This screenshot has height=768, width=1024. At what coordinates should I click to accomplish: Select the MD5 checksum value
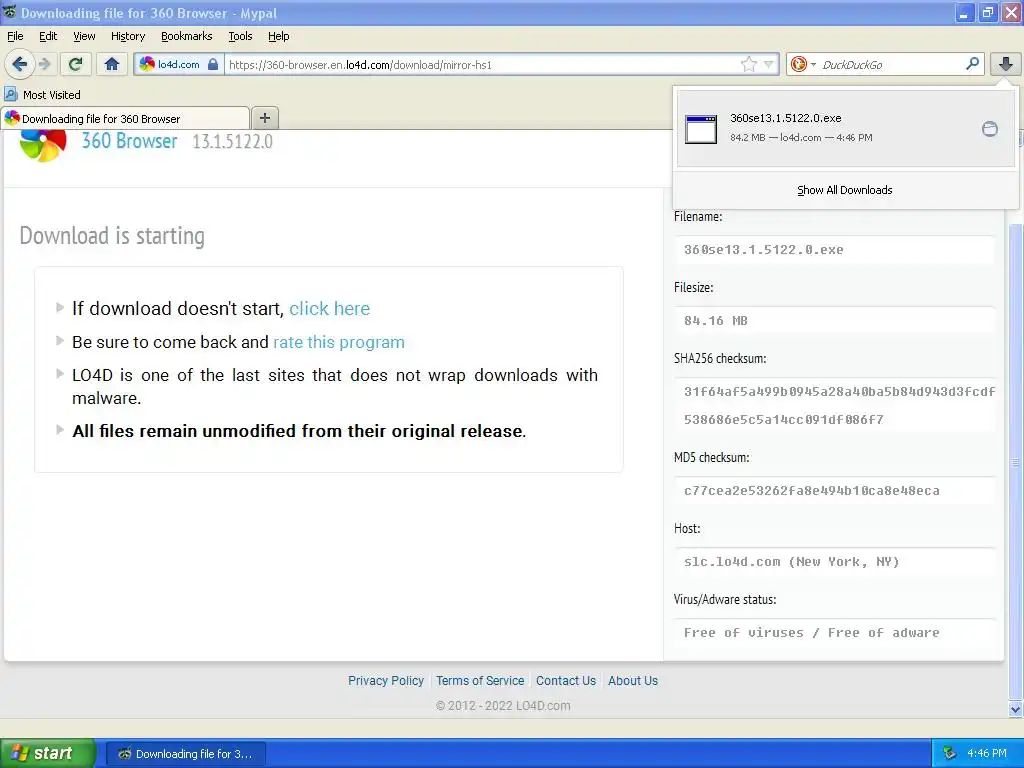pos(835,490)
